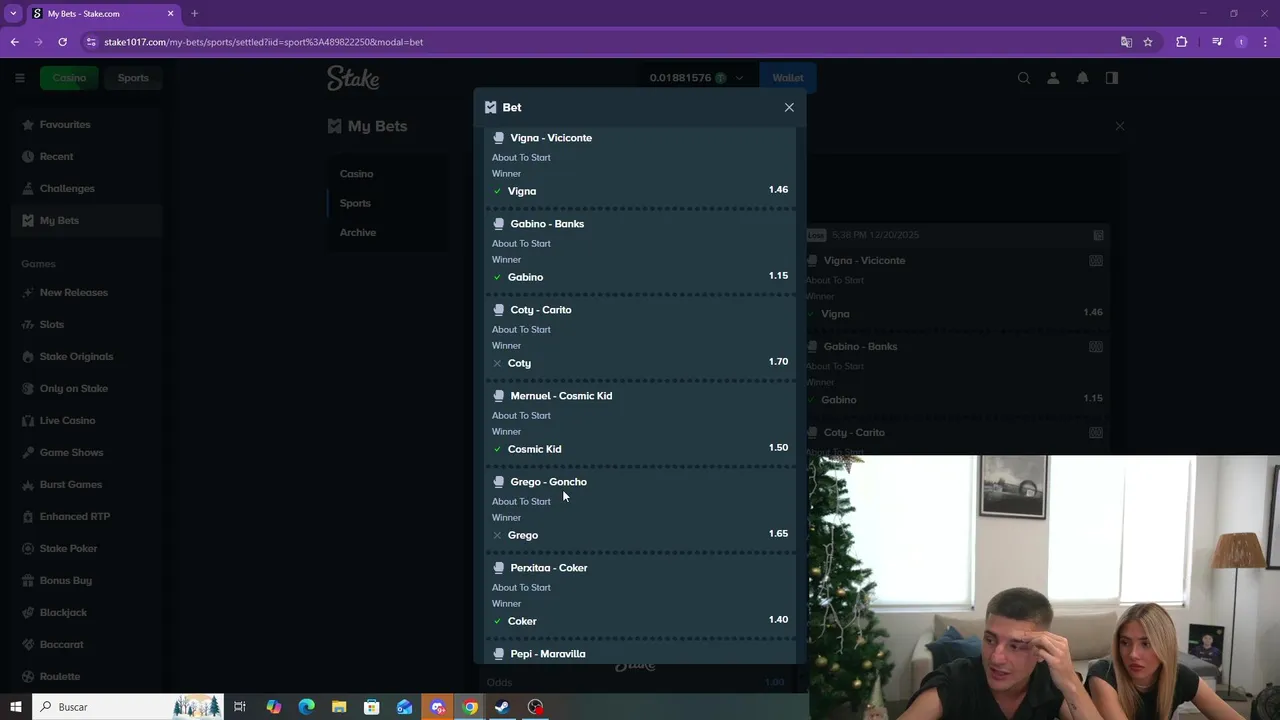The width and height of the screenshot is (1280, 720).
Task: Click the Stake logo
Action: (353, 78)
